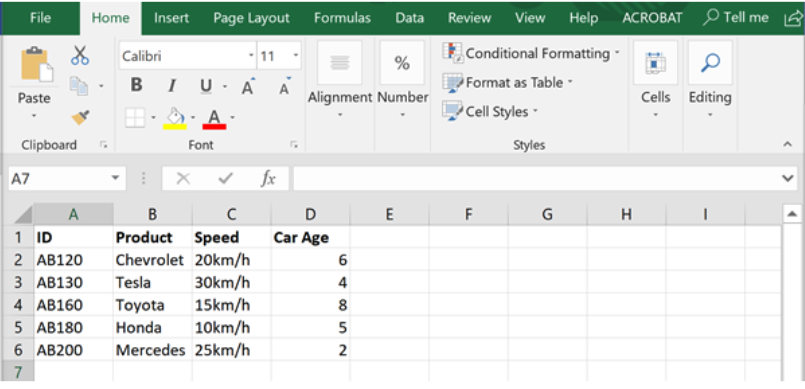
Task: Open the Cells group button
Action: click(655, 63)
